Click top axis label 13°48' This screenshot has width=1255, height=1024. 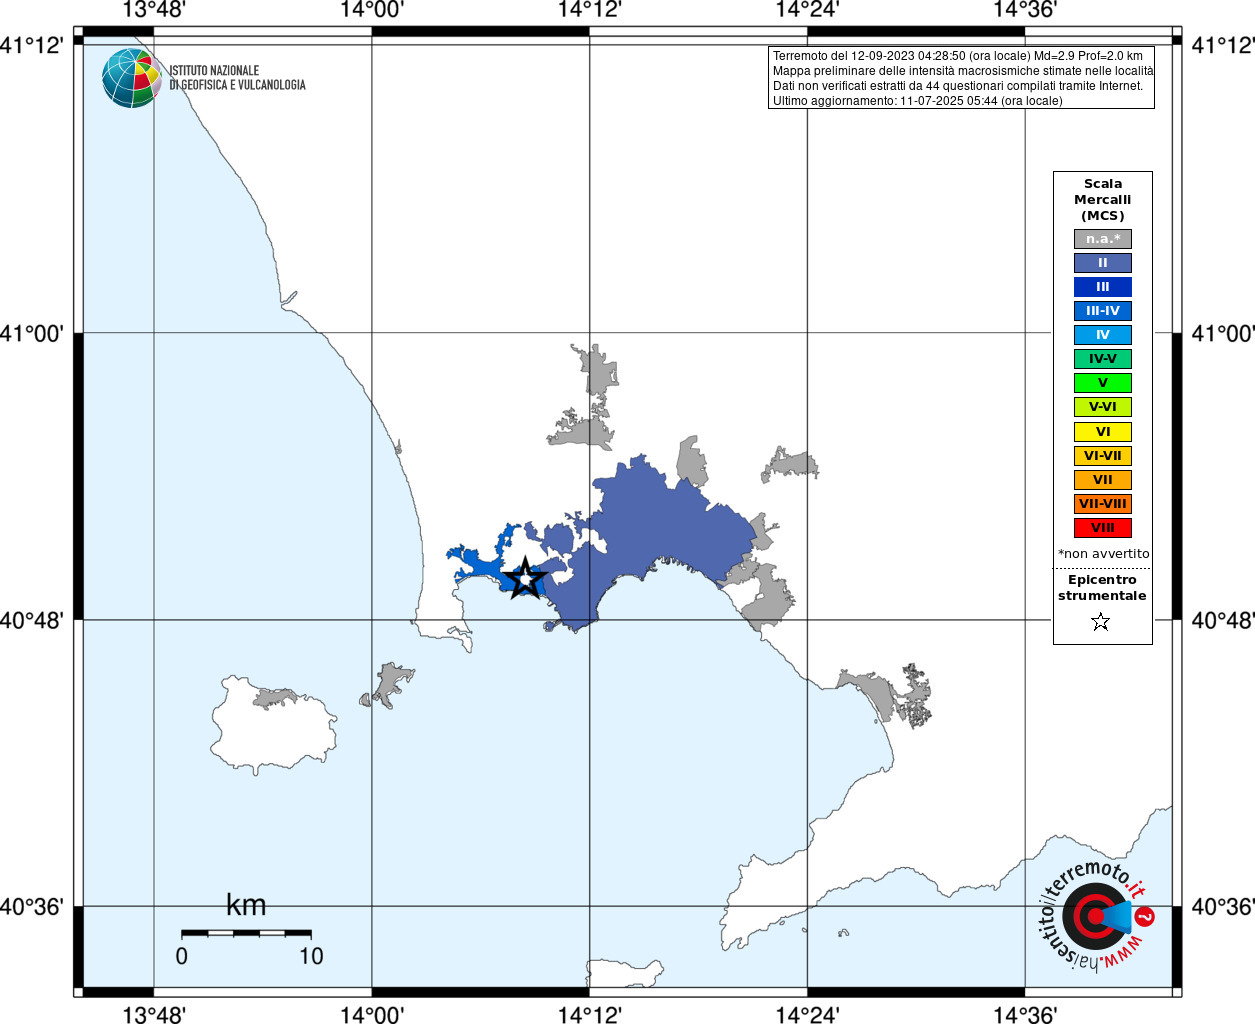(x=154, y=10)
